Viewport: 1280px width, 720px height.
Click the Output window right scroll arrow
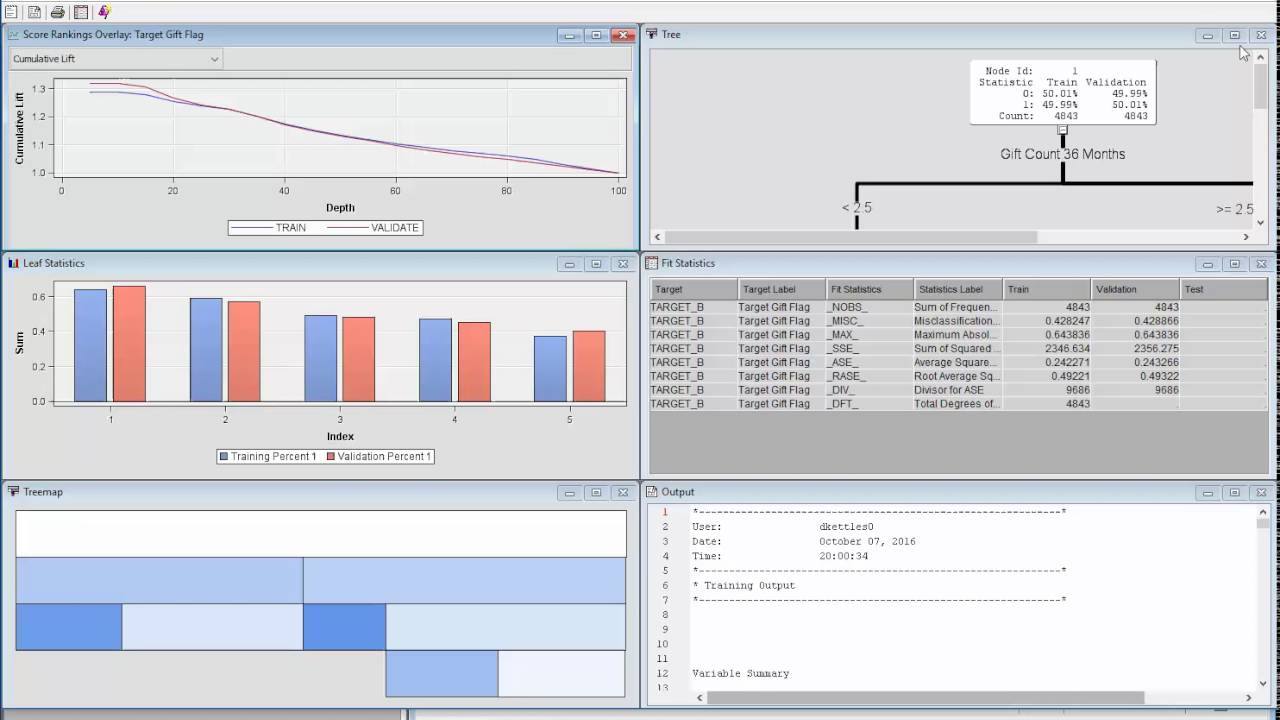click(x=1247, y=697)
